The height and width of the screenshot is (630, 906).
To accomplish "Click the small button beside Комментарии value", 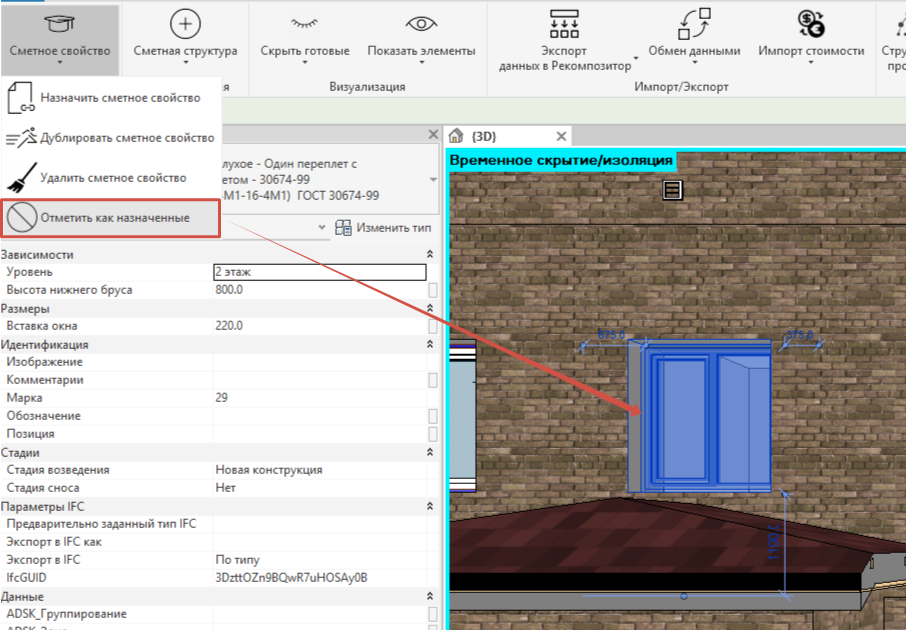I will tap(432, 380).
